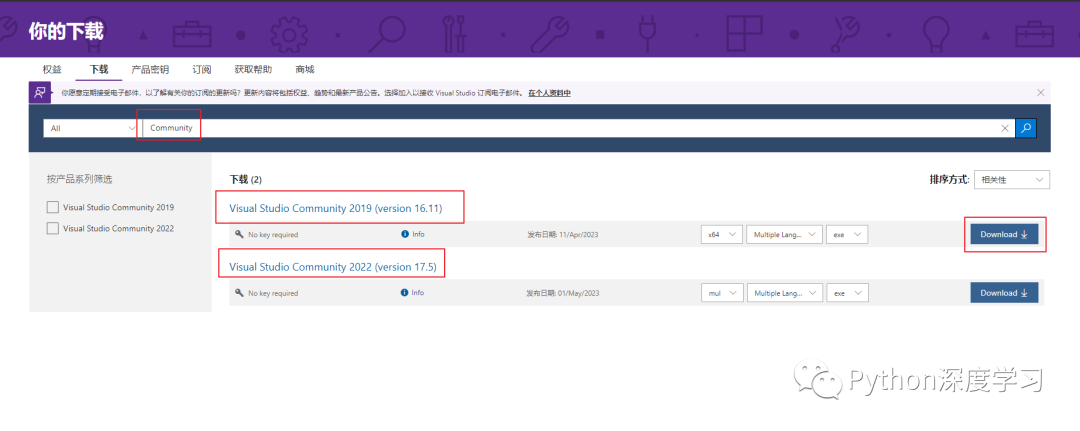1080x431 pixels.
Task: Click the 在个人资料中 profile link
Action: [x=550, y=93]
